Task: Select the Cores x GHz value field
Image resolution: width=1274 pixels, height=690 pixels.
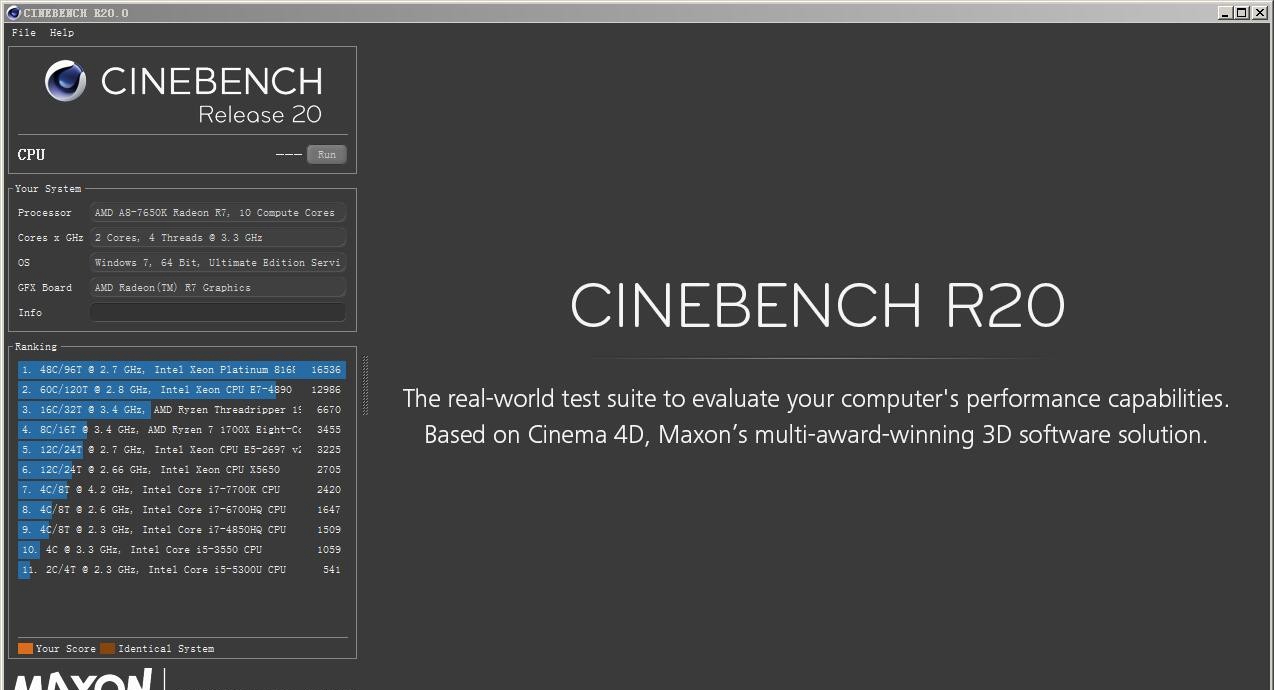Action: [x=218, y=238]
